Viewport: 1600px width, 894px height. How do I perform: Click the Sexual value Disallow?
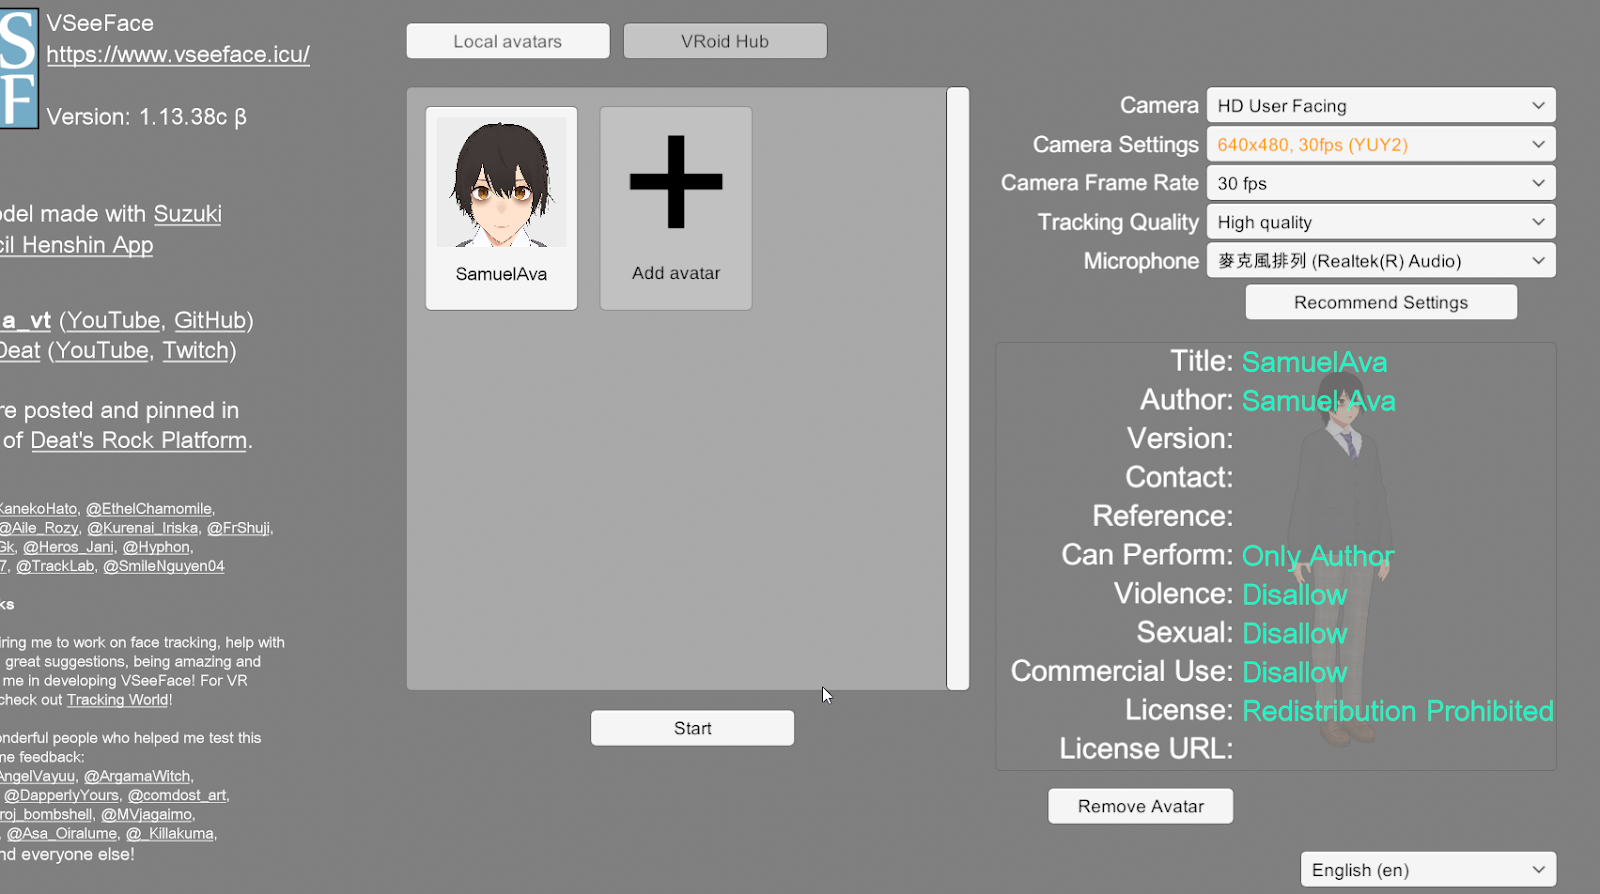pyautogui.click(x=1294, y=634)
